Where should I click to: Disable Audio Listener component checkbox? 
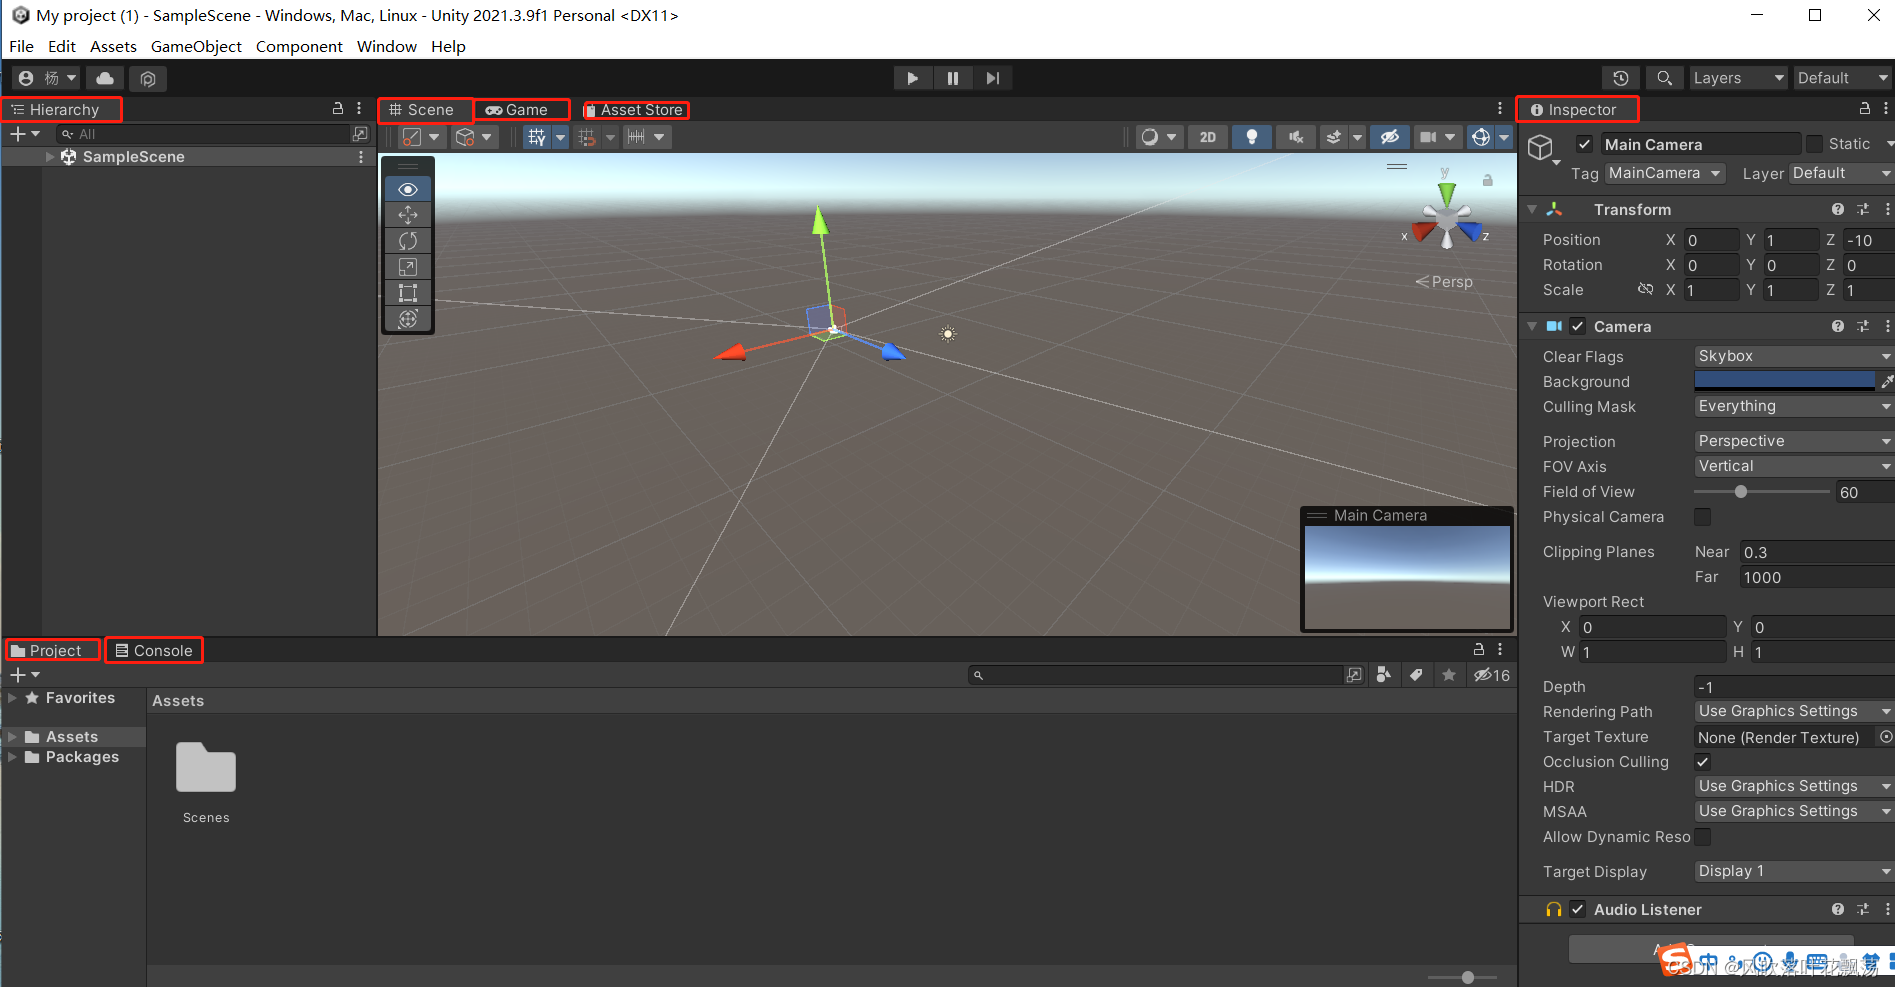point(1577,909)
